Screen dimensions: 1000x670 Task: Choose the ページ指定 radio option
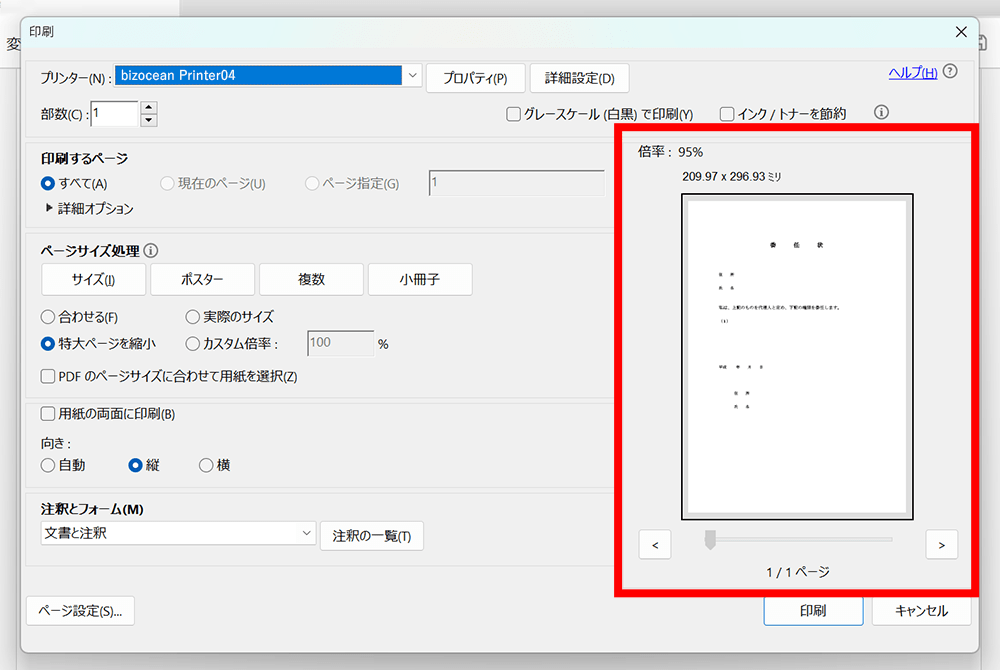pos(312,184)
